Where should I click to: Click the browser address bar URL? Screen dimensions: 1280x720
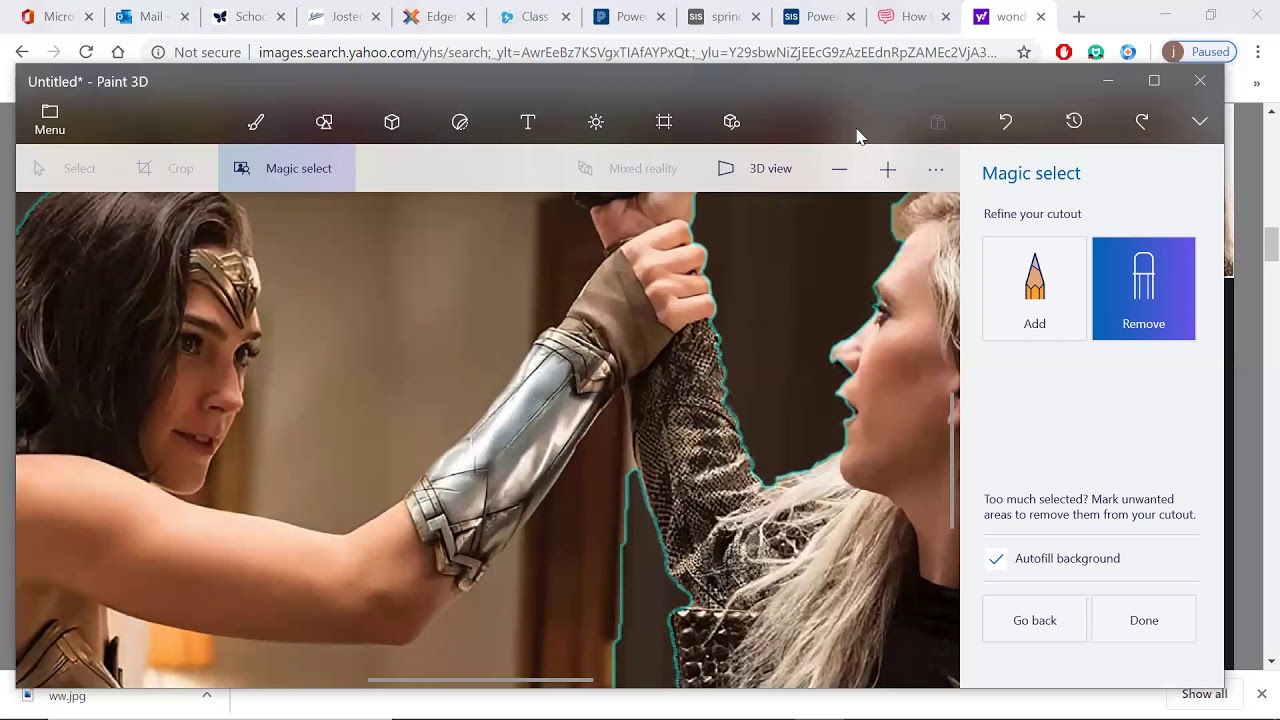627,52
